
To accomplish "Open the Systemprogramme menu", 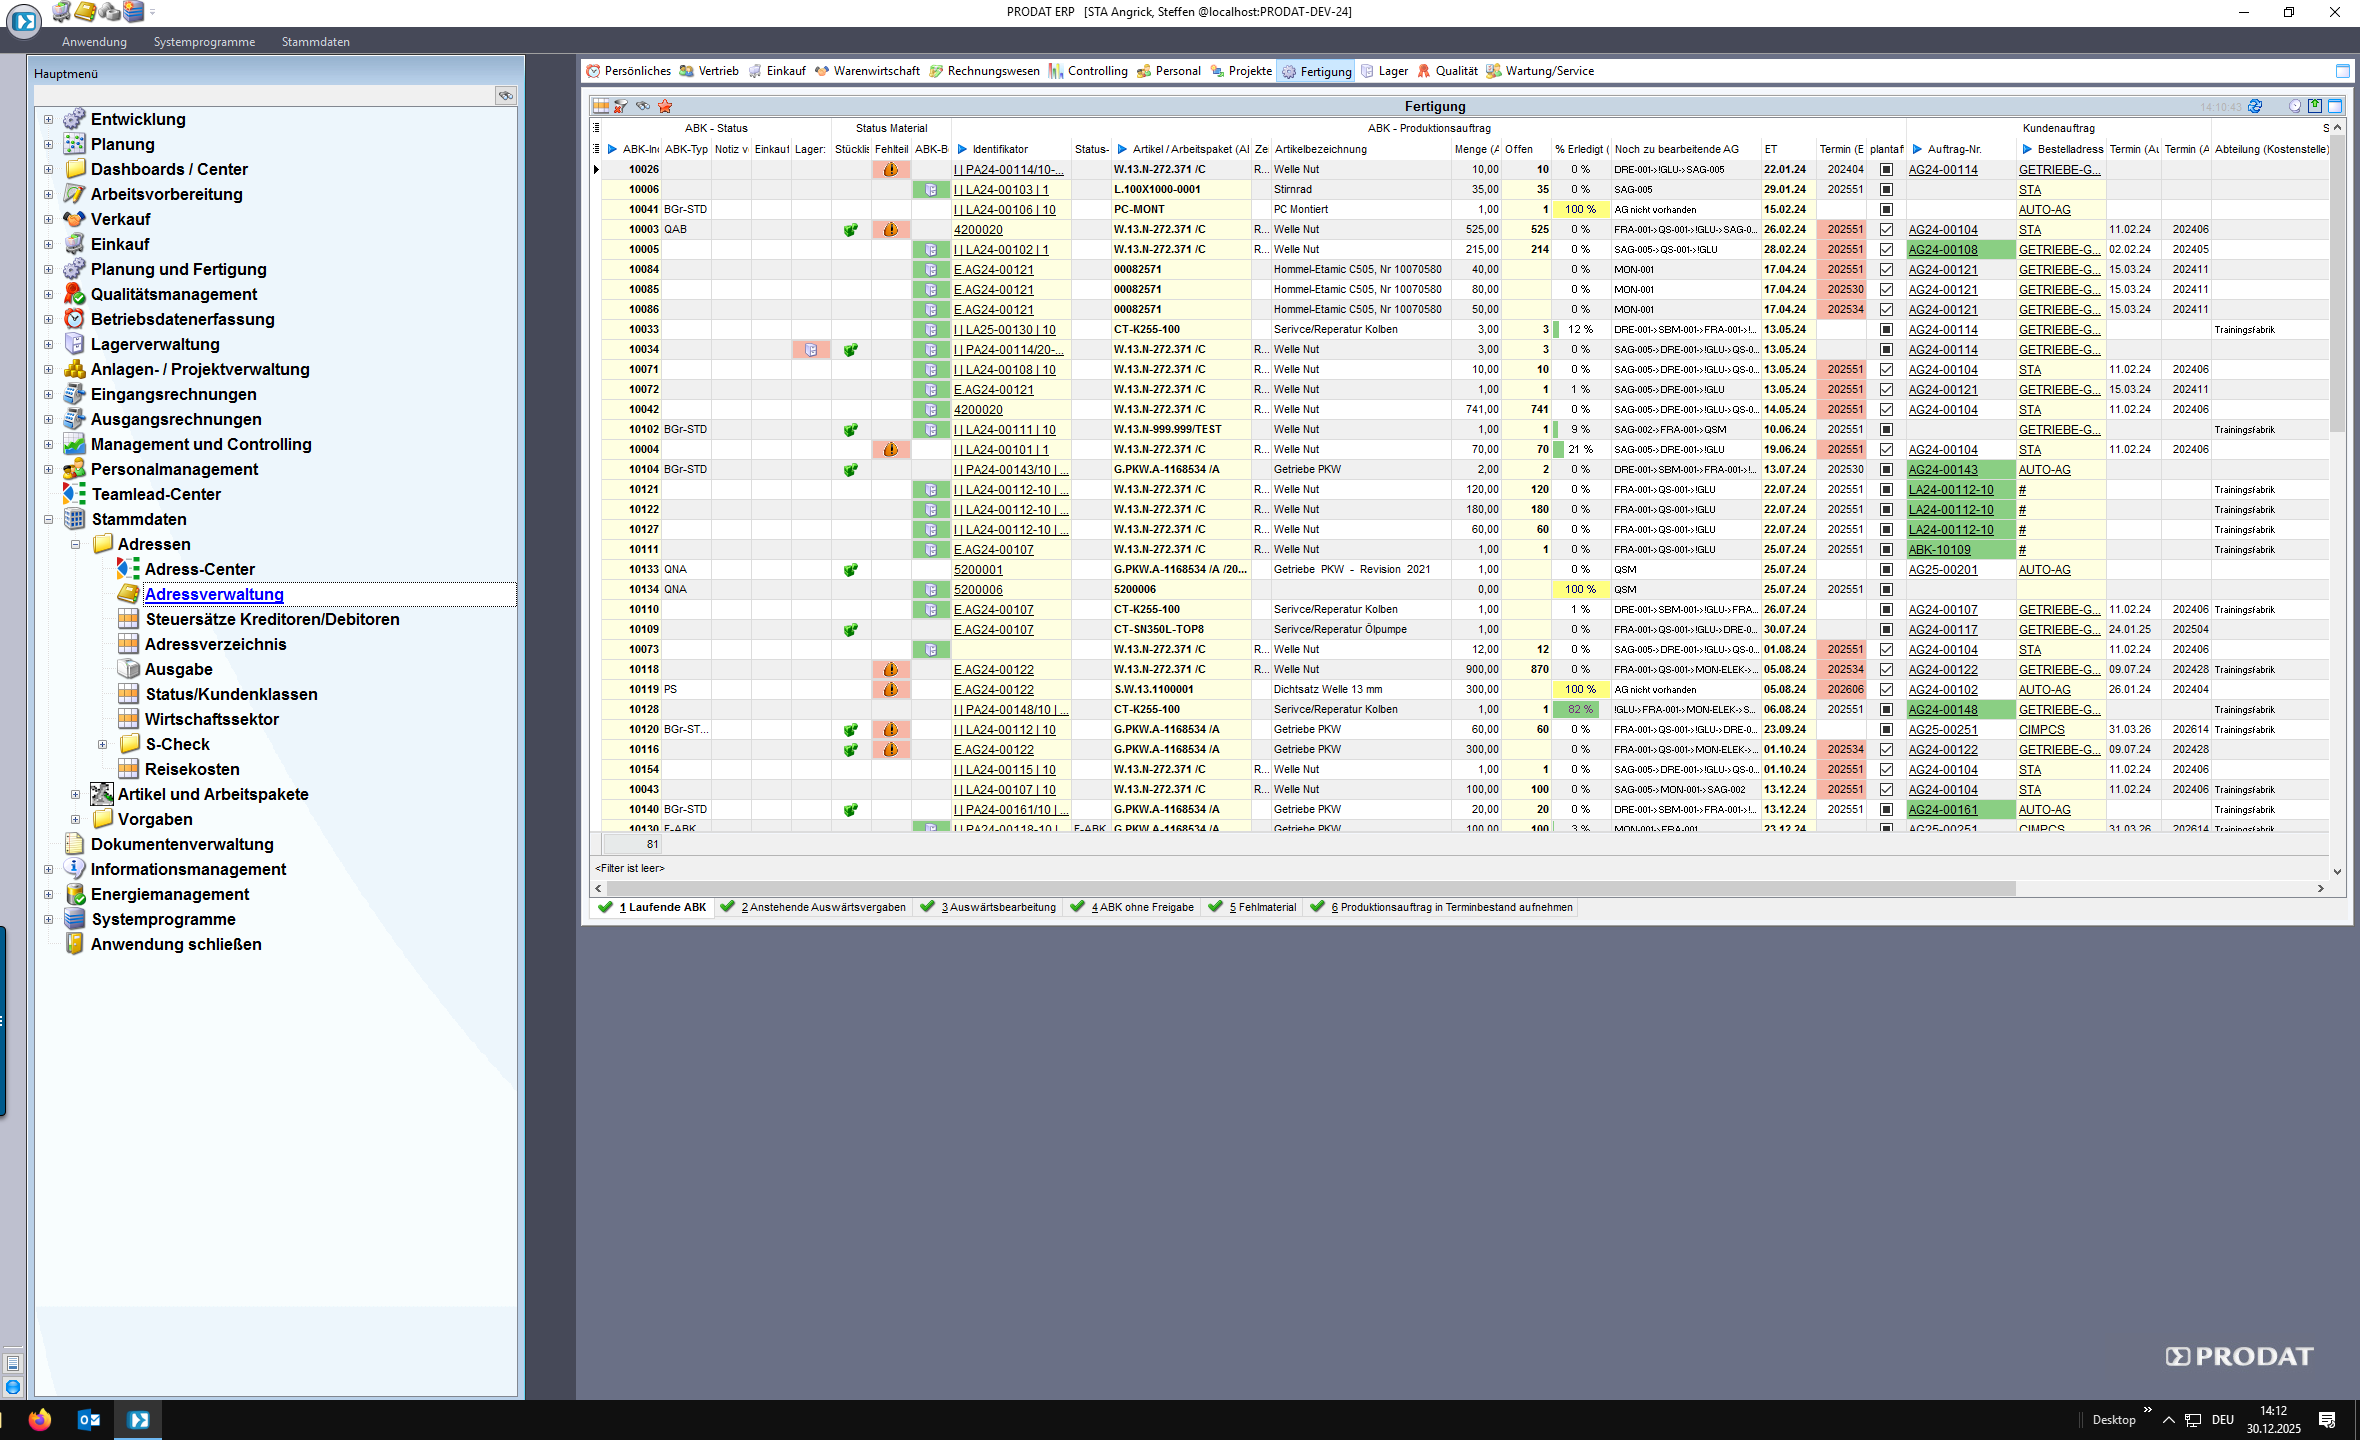I will pos(204,42).
